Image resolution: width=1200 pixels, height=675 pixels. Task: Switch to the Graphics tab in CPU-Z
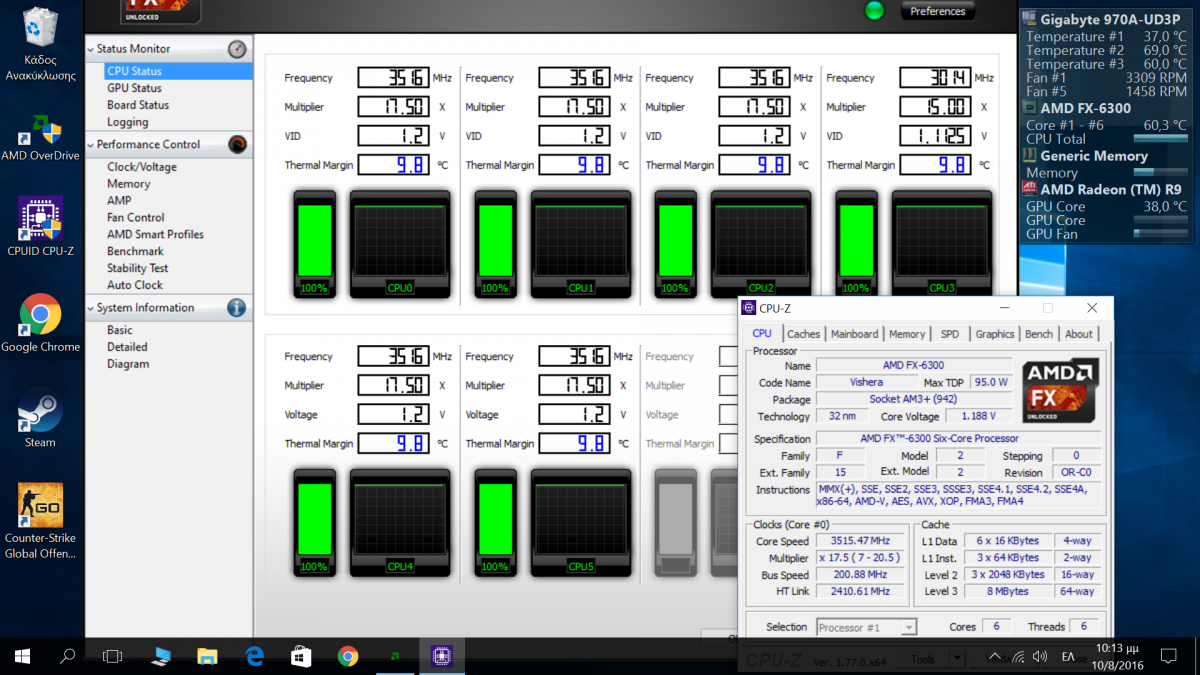(x=994, y=334)
